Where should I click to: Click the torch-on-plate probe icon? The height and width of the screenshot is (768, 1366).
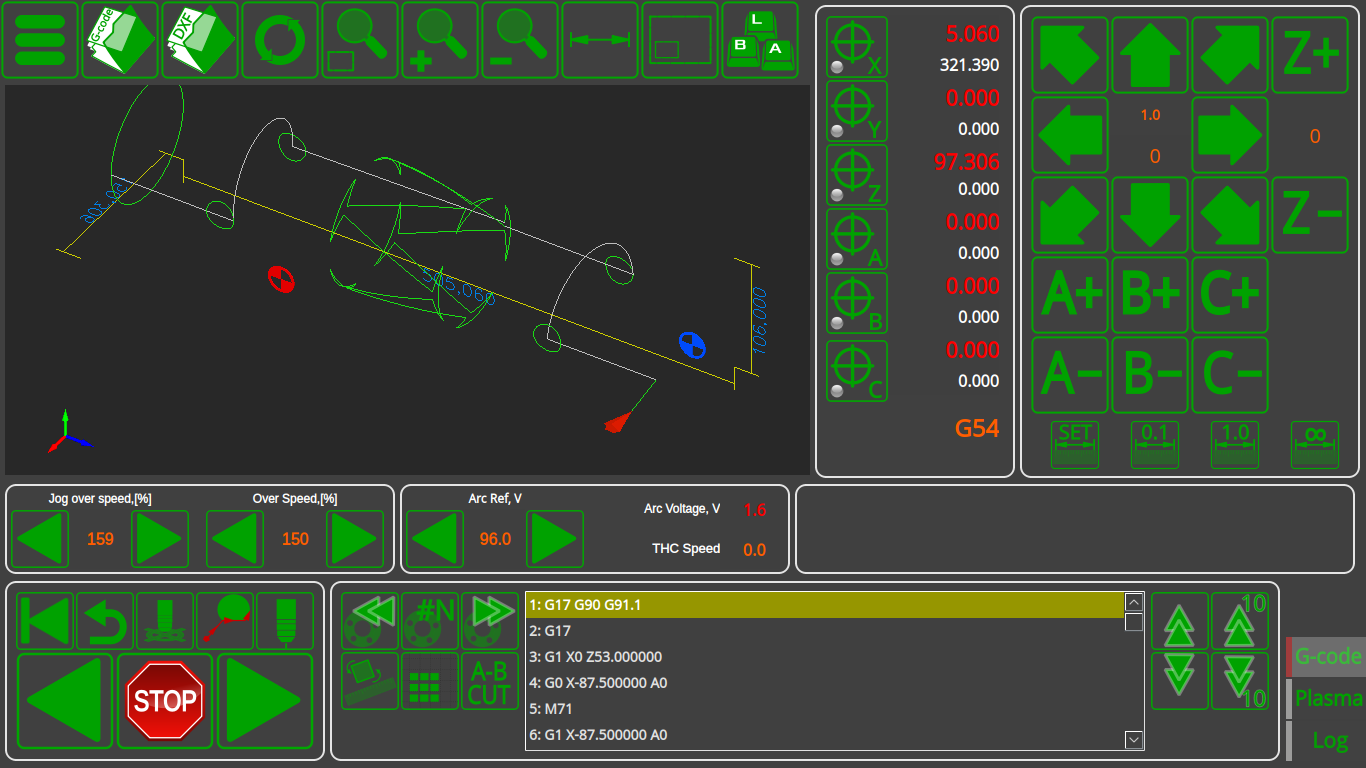pyautogui.click(x=165, y=621)
